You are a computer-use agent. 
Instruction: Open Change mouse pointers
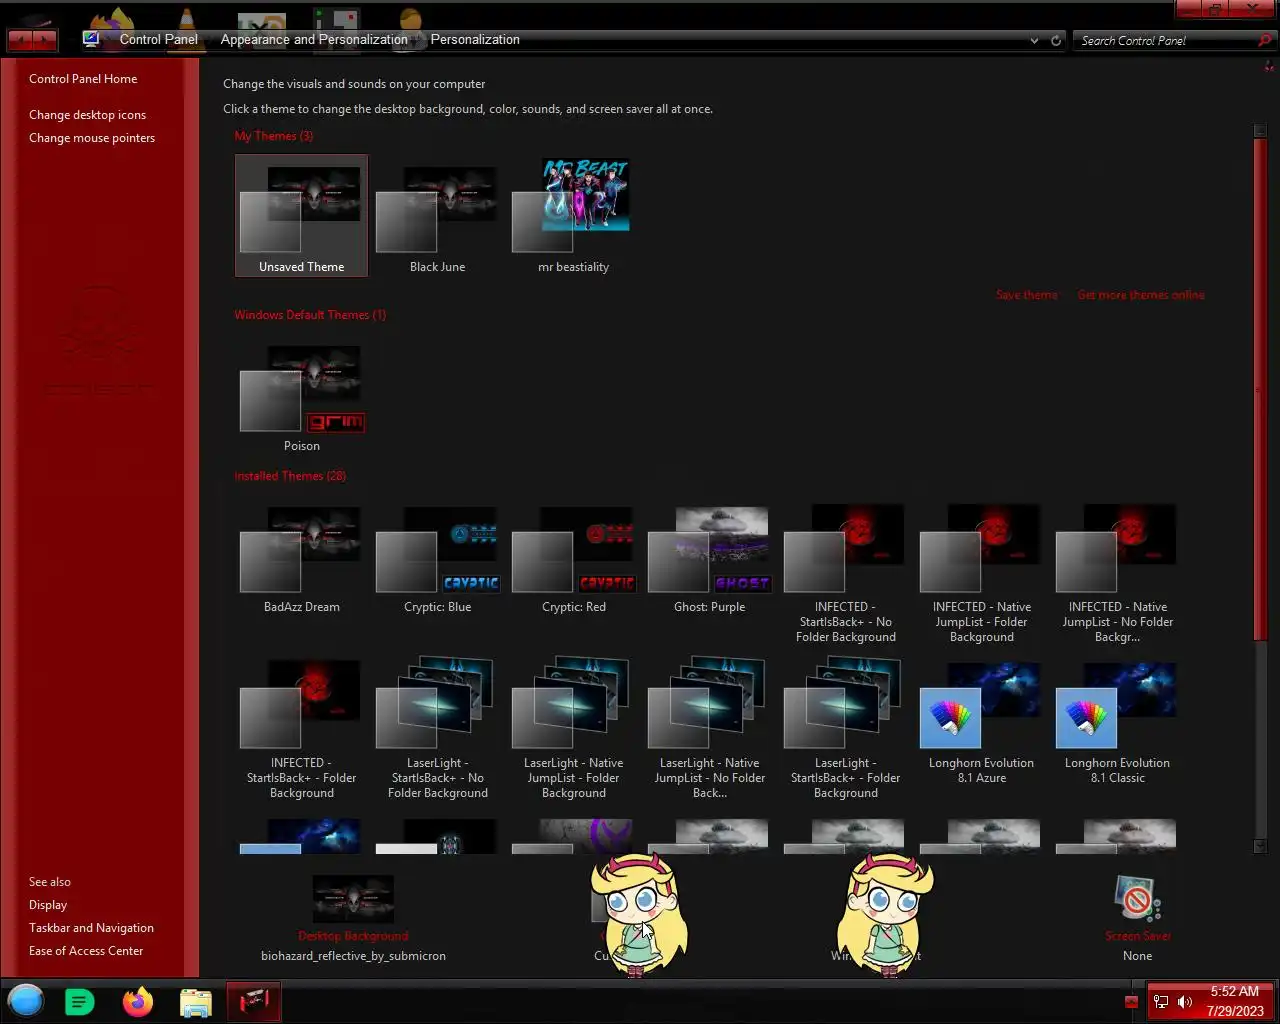[x=92, y=138]
